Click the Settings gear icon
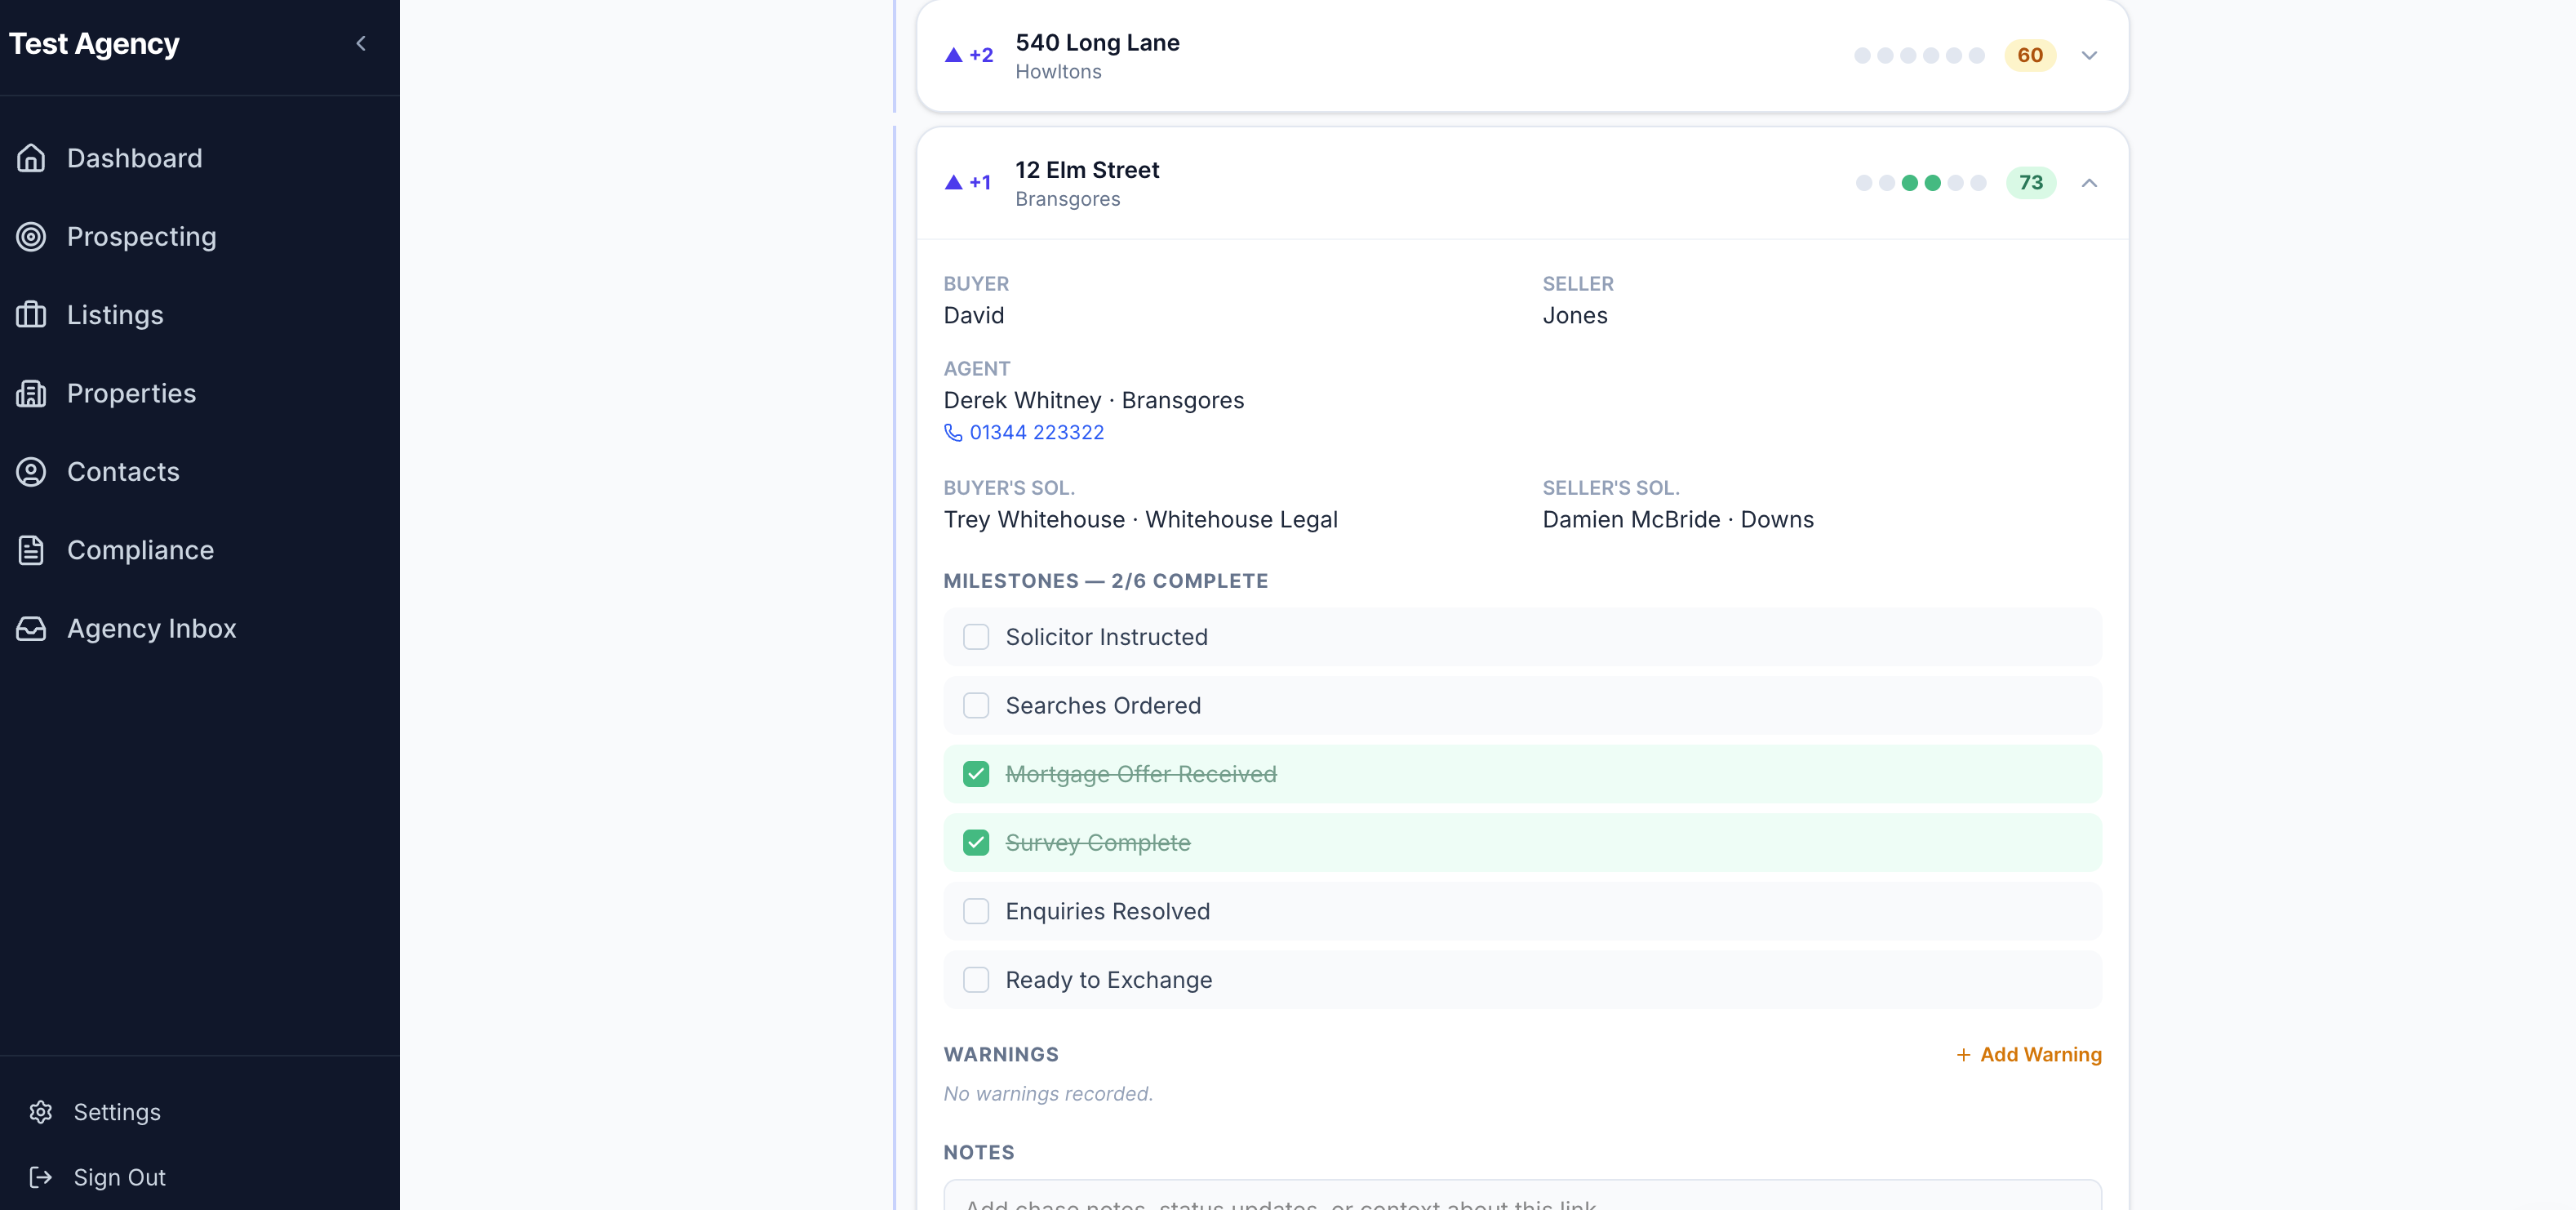 [41, 1112]
